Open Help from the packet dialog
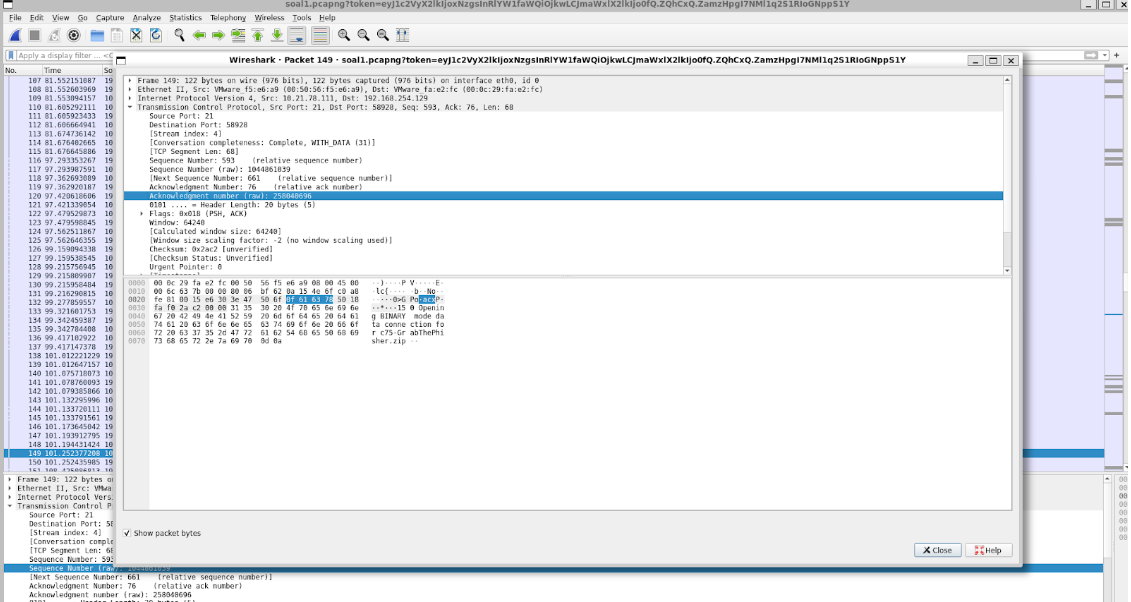Viewport: 1131px width, 602px height. pos(988,550)
